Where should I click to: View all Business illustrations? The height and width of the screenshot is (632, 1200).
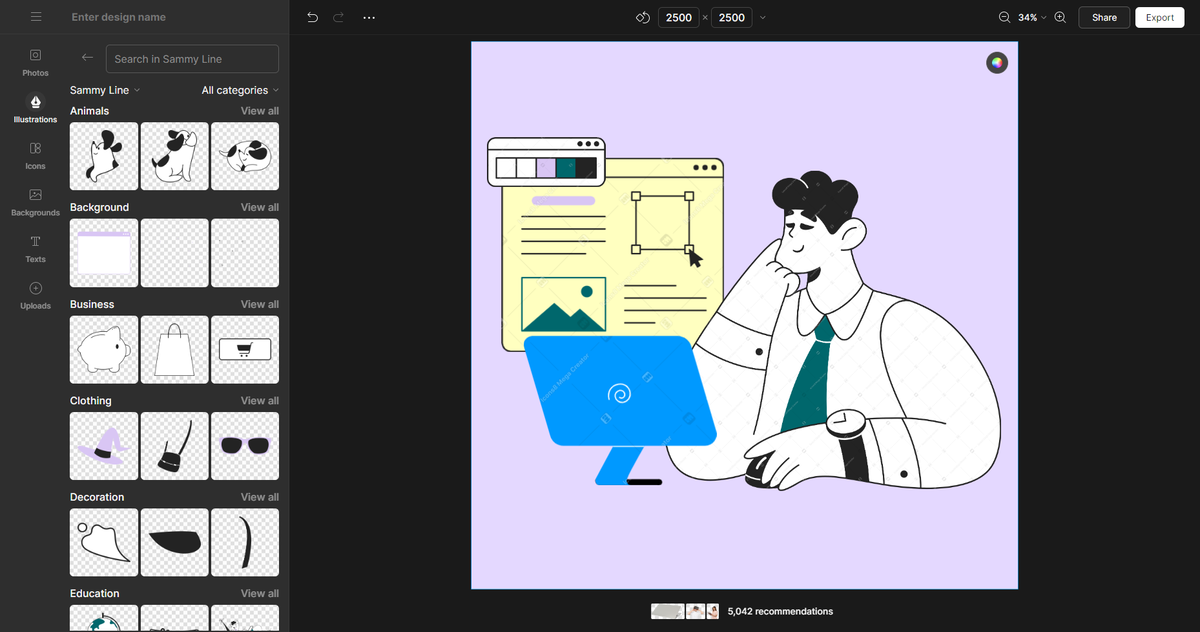click(x=260, y=304)
